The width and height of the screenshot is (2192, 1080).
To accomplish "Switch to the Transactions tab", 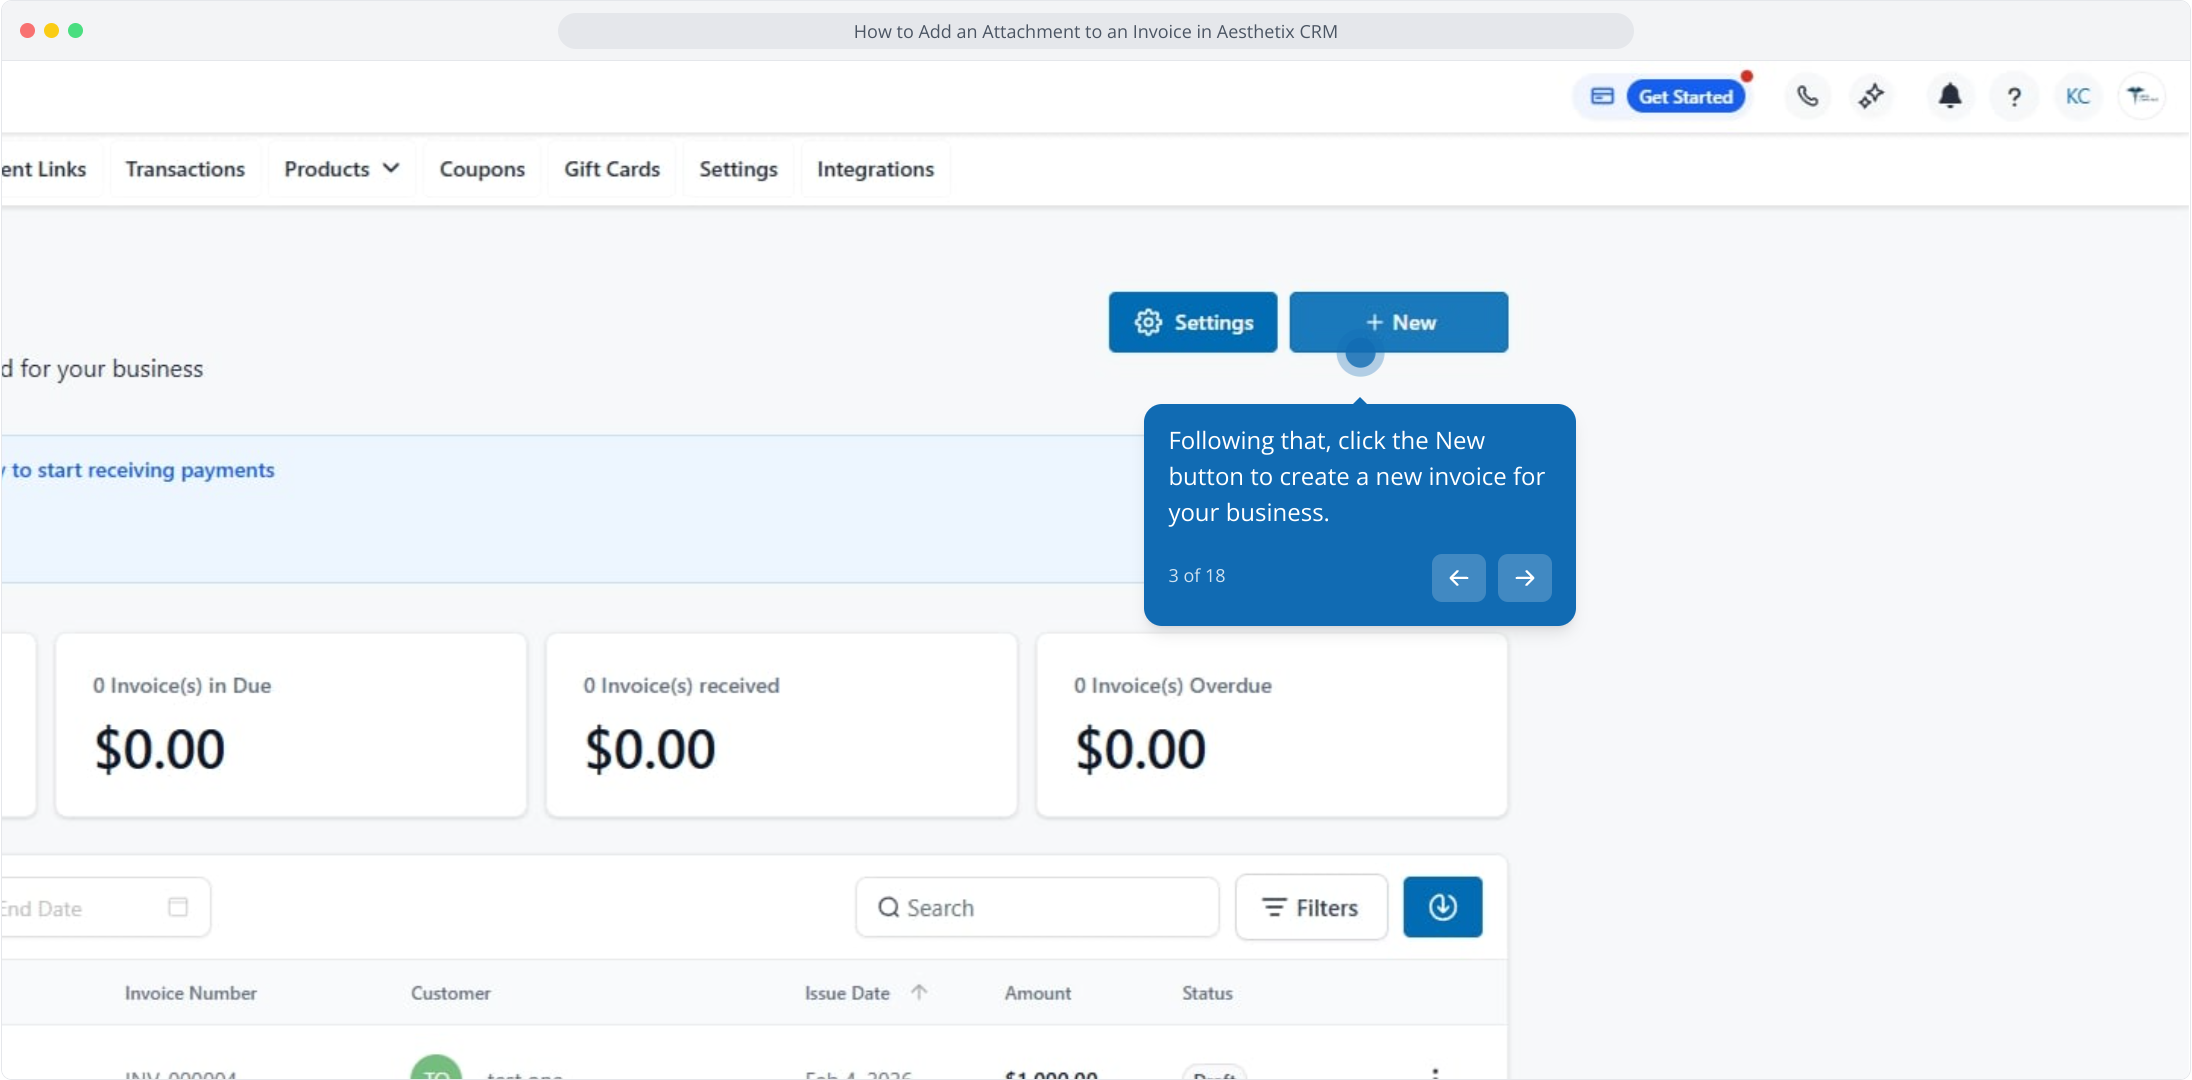I will pos(185,169).
